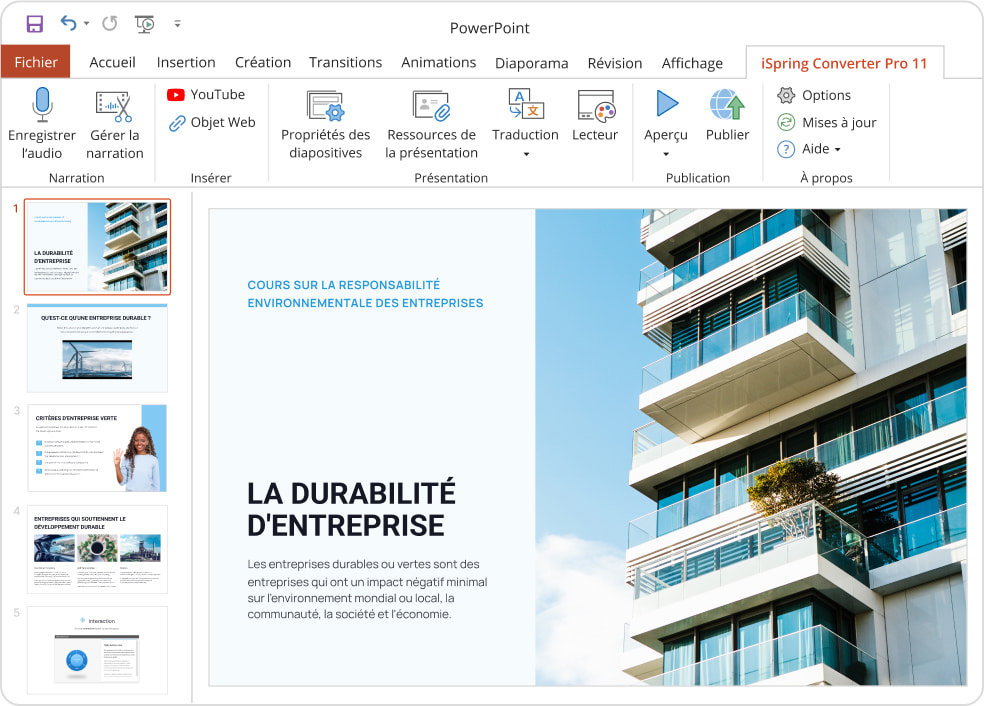Switch to the Accueil ribbon tab
Screen dimensions: 984x706
pyautogui.click(x=112, y=62)
